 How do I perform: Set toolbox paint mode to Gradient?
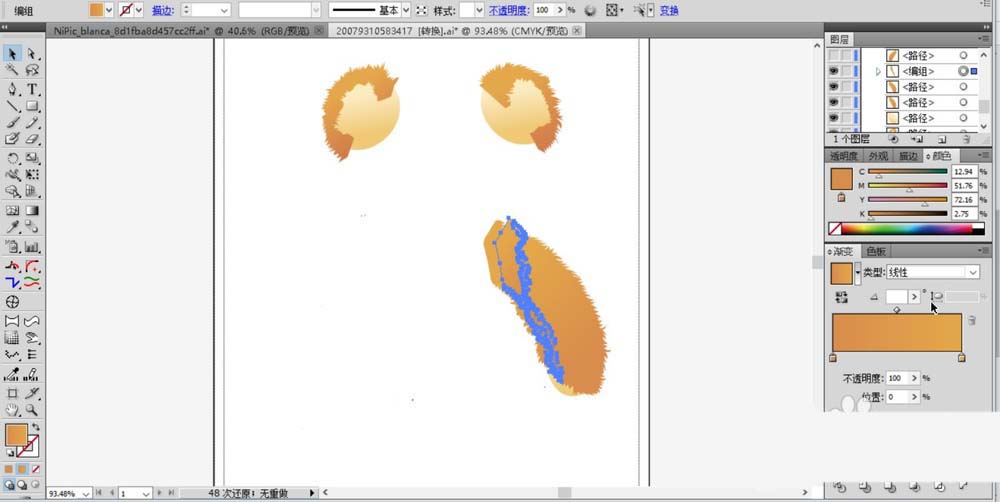22,469
